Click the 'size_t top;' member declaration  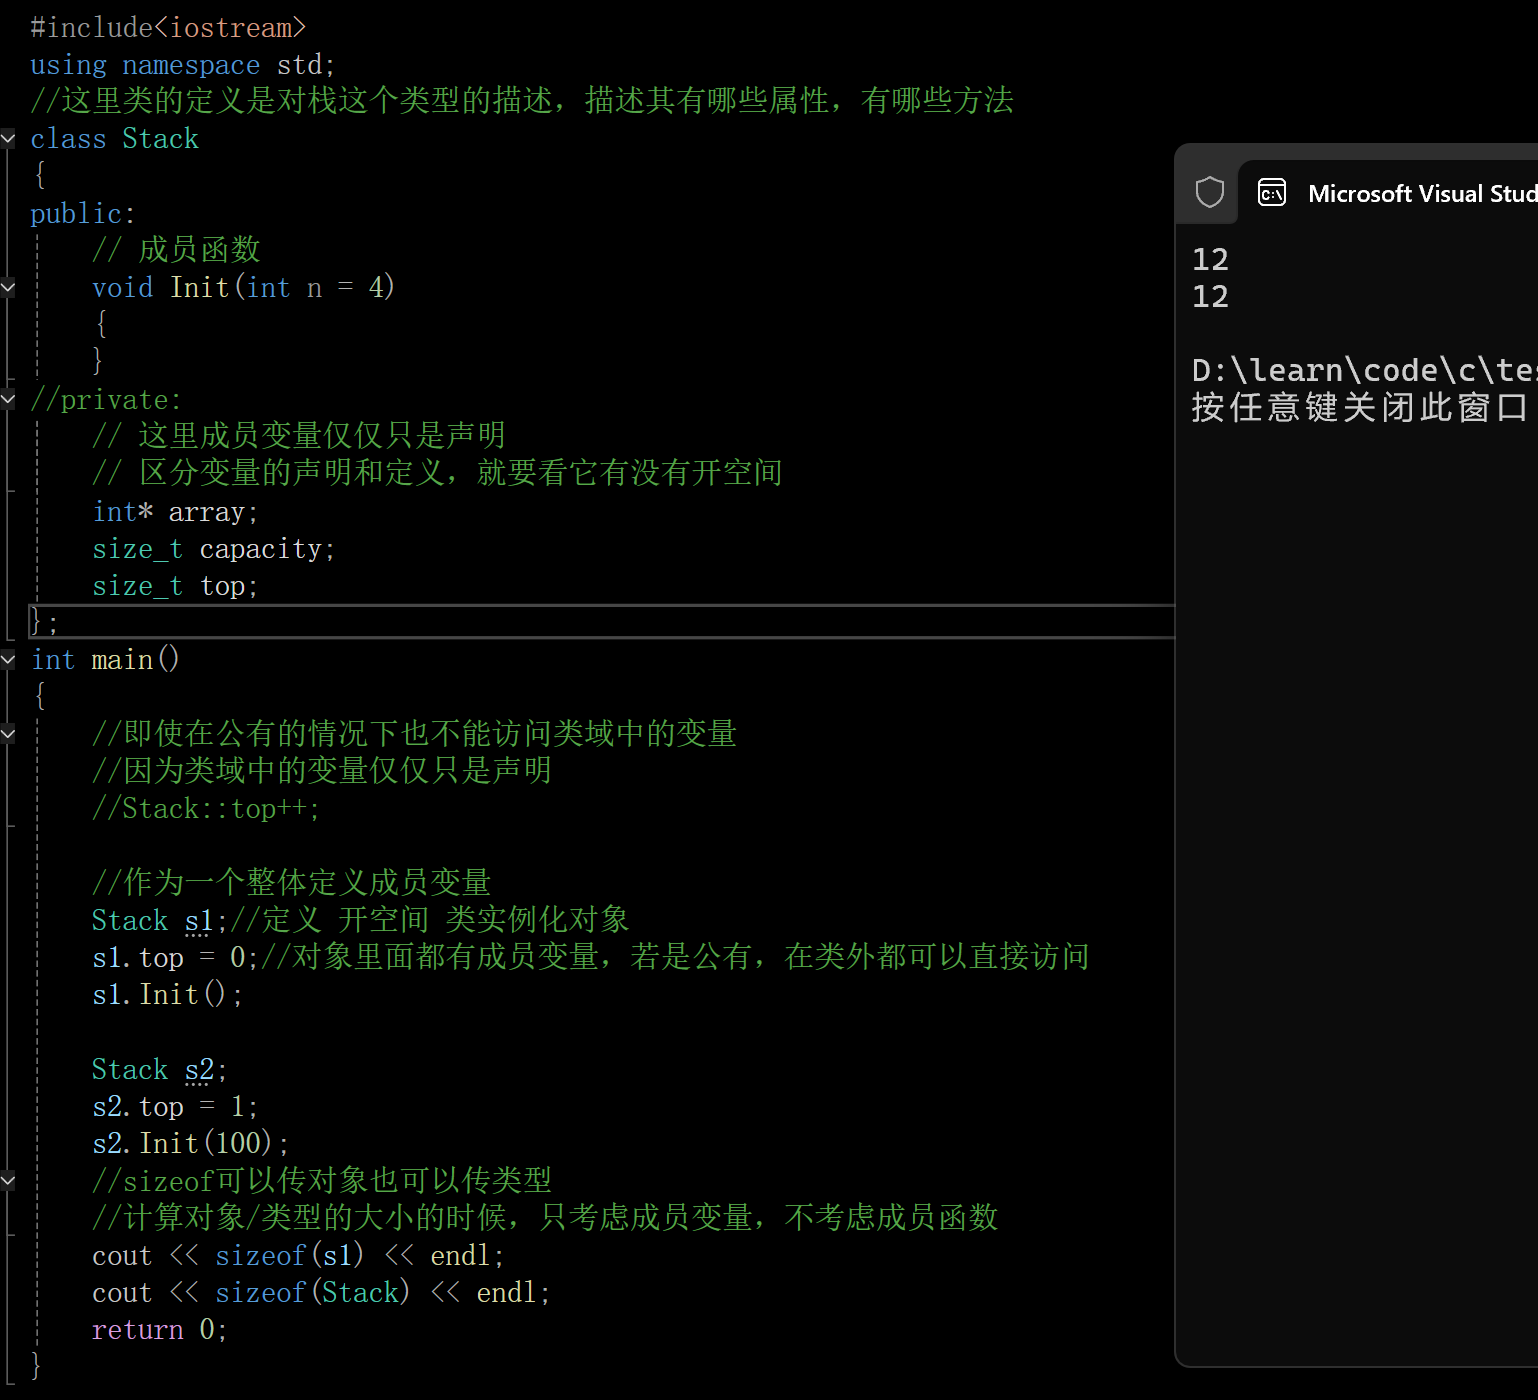175,586
